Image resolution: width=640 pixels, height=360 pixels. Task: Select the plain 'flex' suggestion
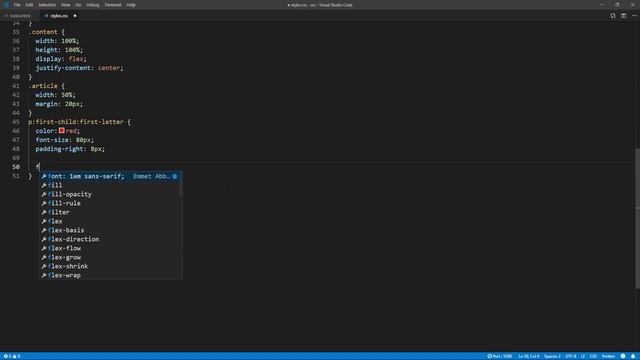110,221
